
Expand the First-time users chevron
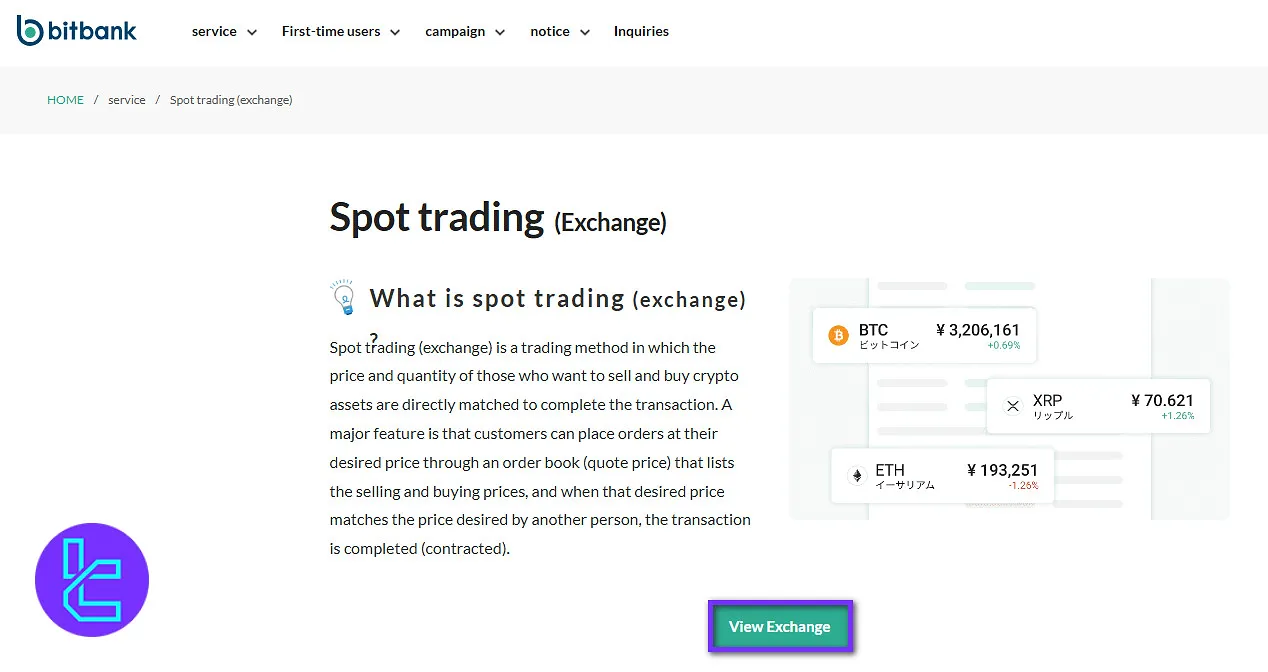[395, 32]
